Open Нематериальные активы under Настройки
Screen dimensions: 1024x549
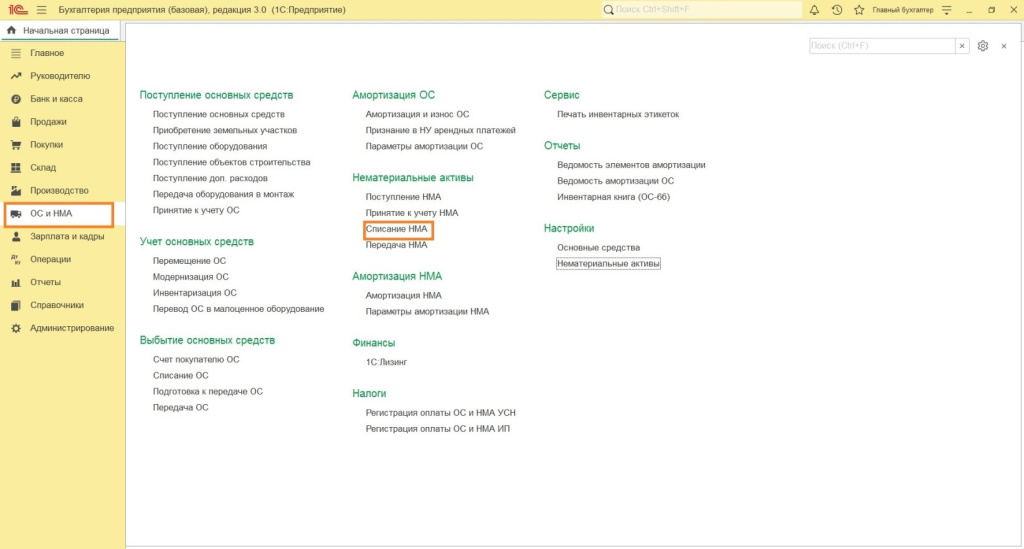[608, 264]
